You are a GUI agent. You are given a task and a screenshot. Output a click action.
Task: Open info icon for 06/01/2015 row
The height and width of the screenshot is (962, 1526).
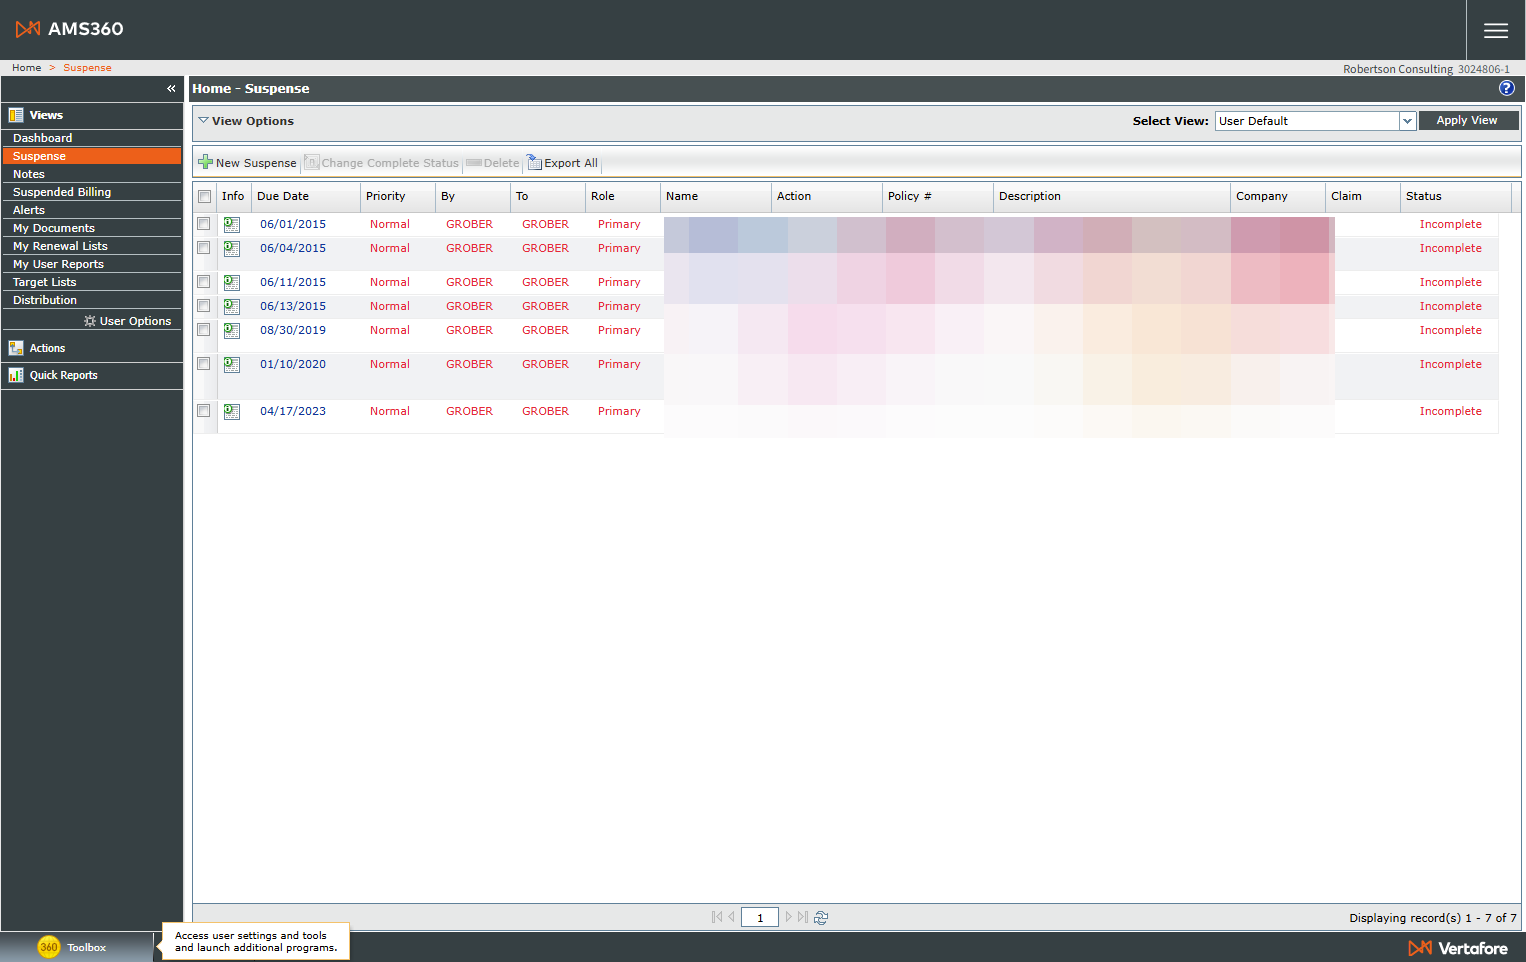tap(232, 225)
